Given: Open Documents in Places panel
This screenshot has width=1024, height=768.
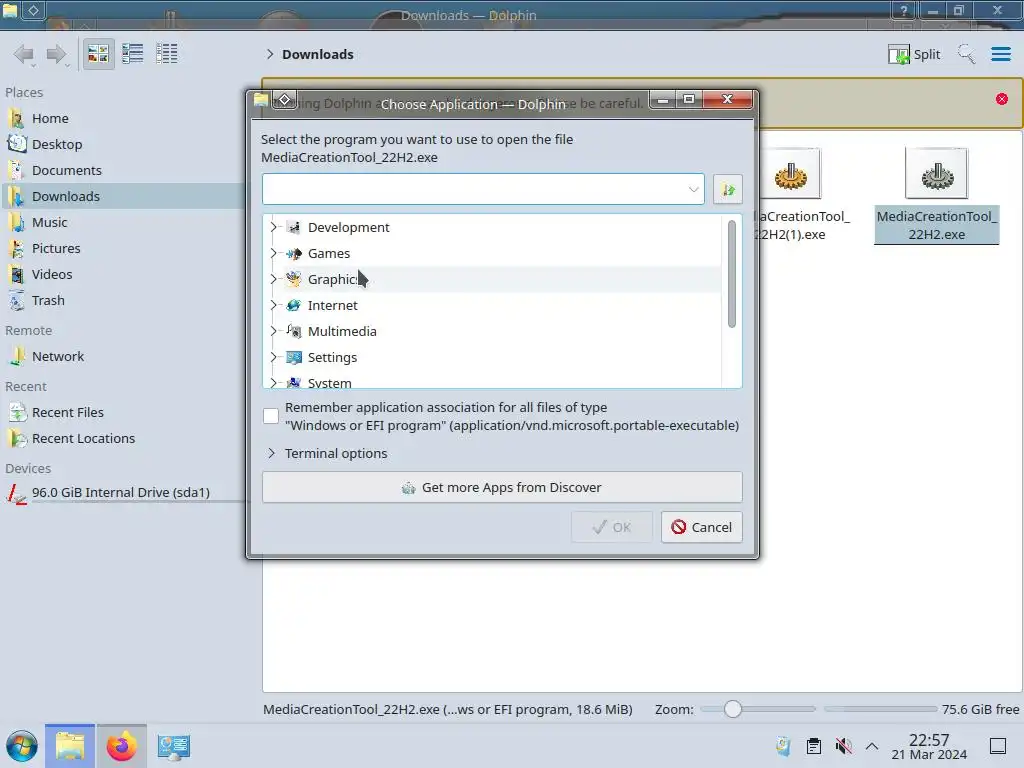Looking at the screenshot, I should pyautogui.click(x=67, y=170).
